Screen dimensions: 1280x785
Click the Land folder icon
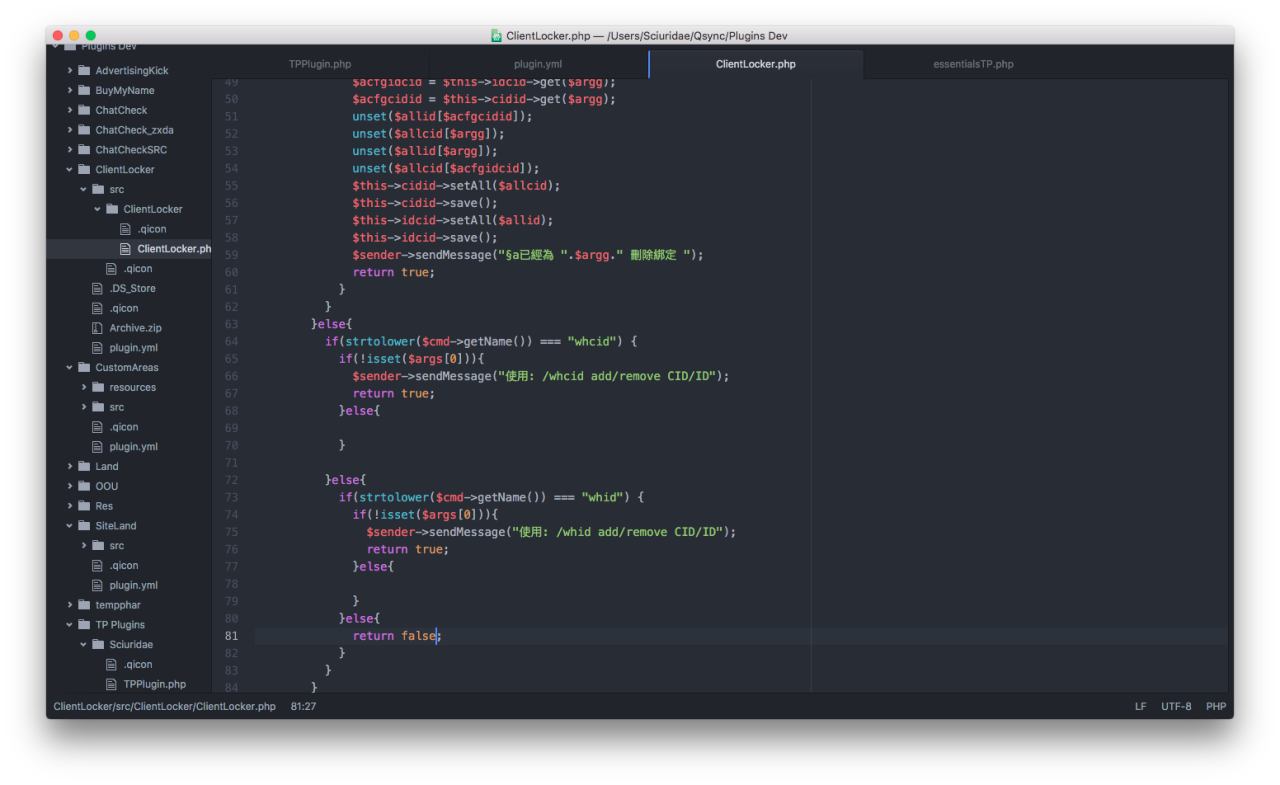[84, 466]
